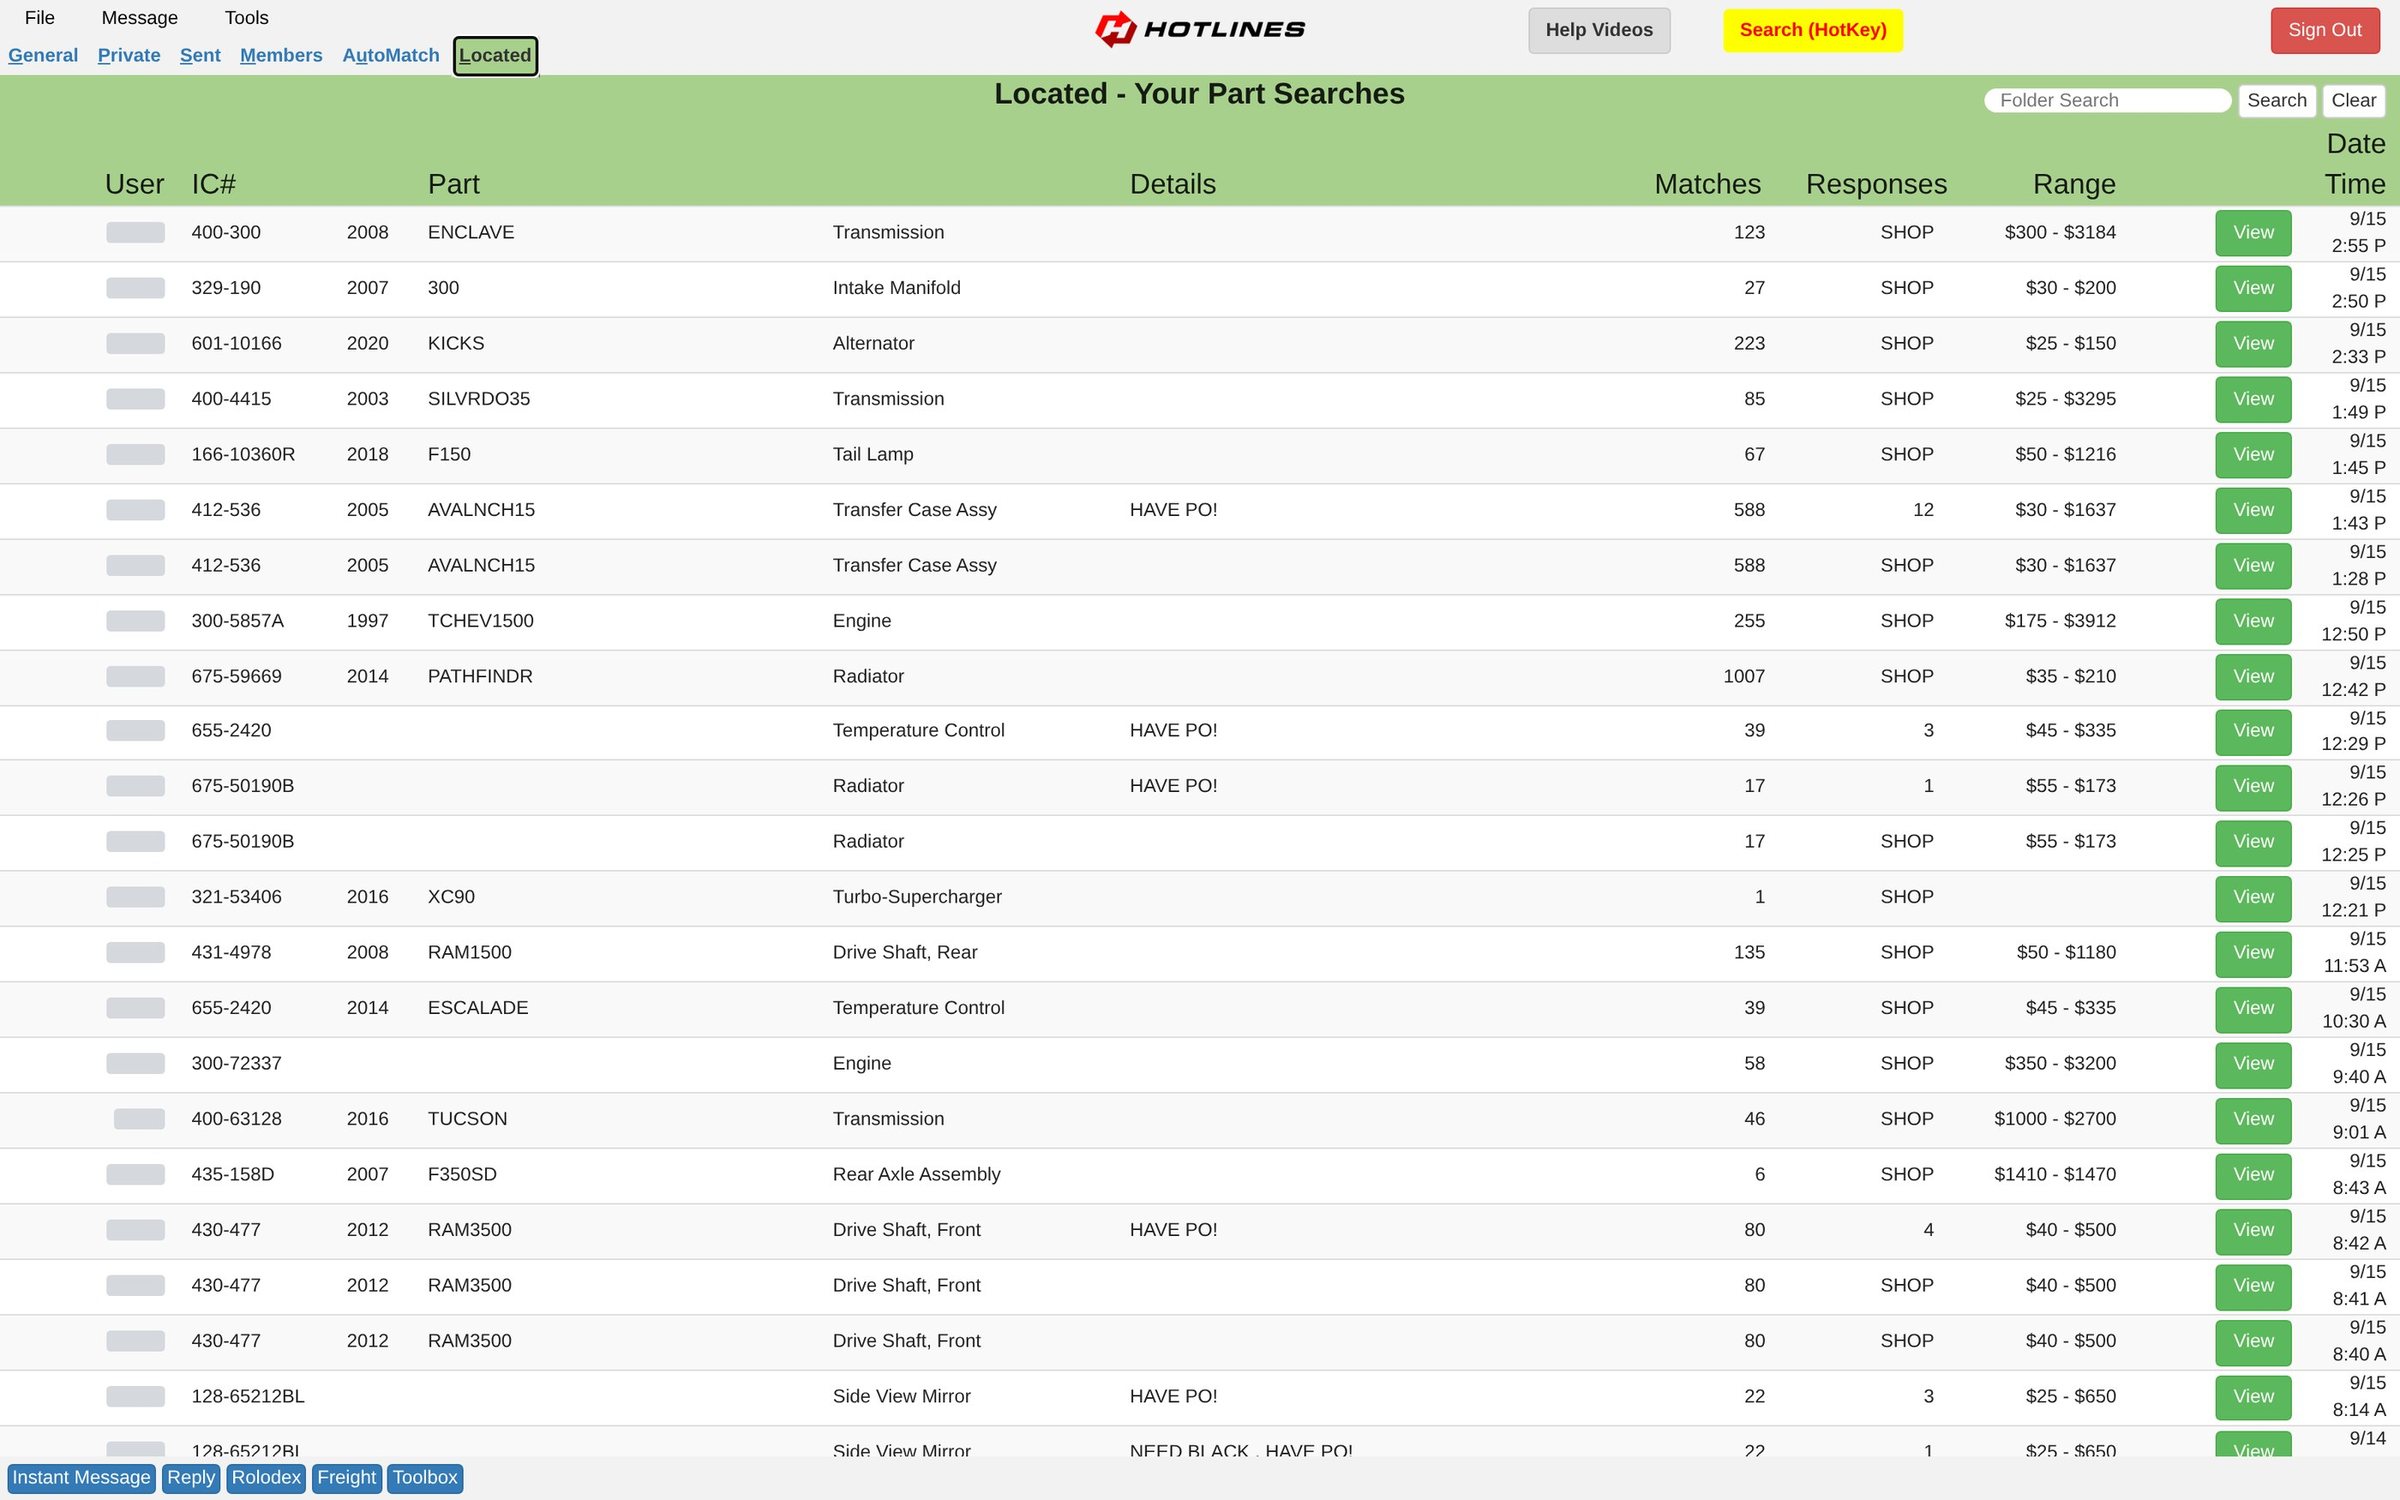This screenshot has height=1500, width=2400.
Task: Click the Hotlines logo
Action: tap(1200, 29)
